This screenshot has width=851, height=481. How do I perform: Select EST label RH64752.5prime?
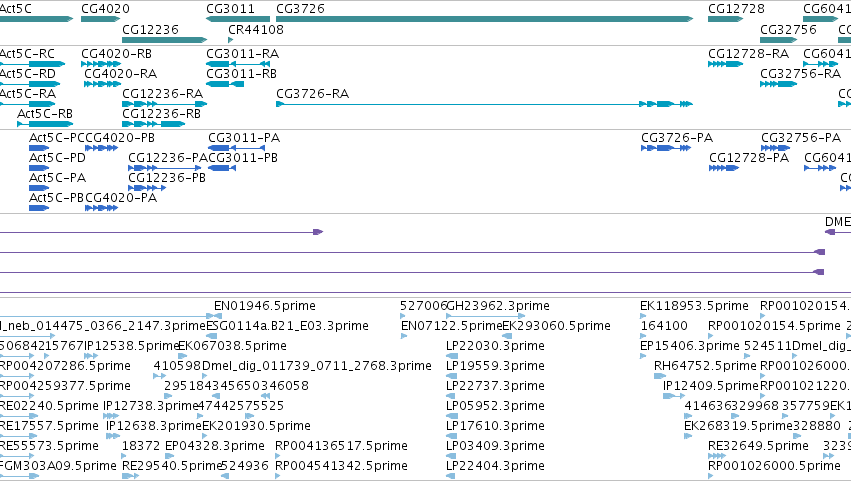pos(705,366)
